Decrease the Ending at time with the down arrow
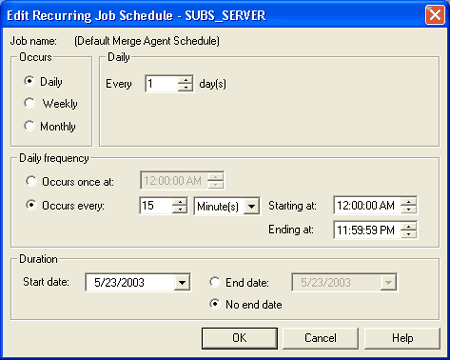Screen dimensions: 450x360 [409, 234]
